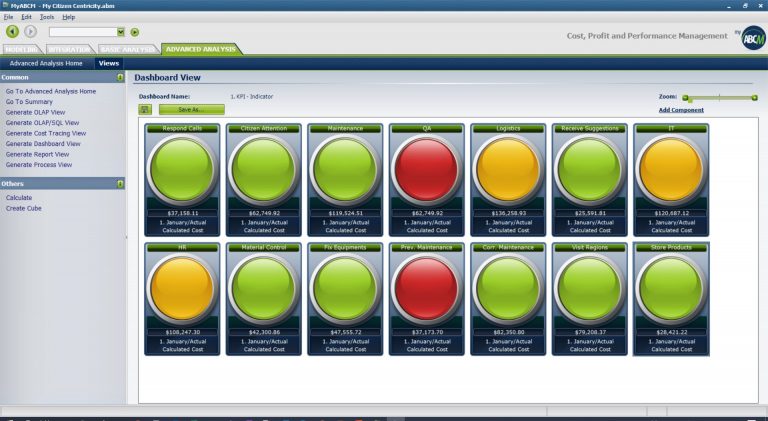
Task: Open the toolbar combo box dropdown
Action: [x=122, y=32]
